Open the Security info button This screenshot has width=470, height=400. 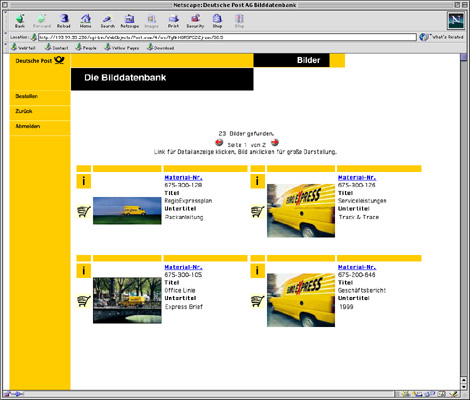pyautogui.click(x=195, y=21)
